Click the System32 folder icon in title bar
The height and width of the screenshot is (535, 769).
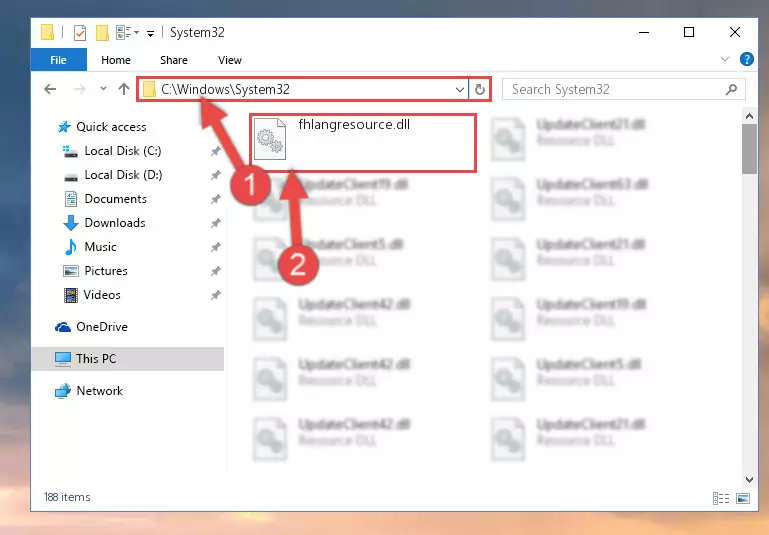point(47,32)
